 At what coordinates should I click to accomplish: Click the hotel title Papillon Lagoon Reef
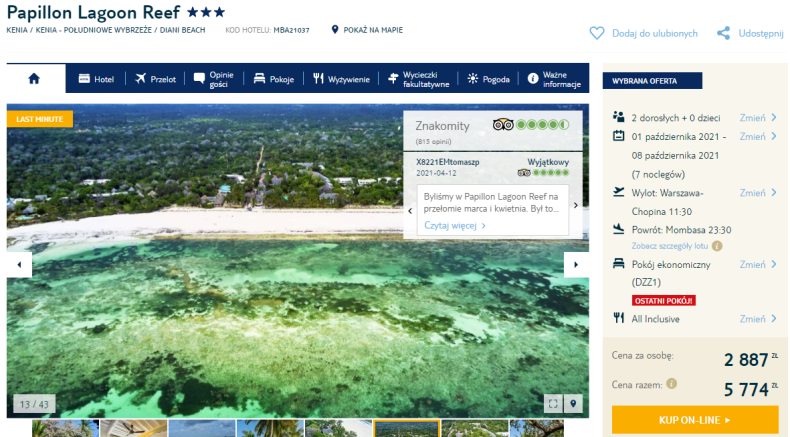coord(93,12)
